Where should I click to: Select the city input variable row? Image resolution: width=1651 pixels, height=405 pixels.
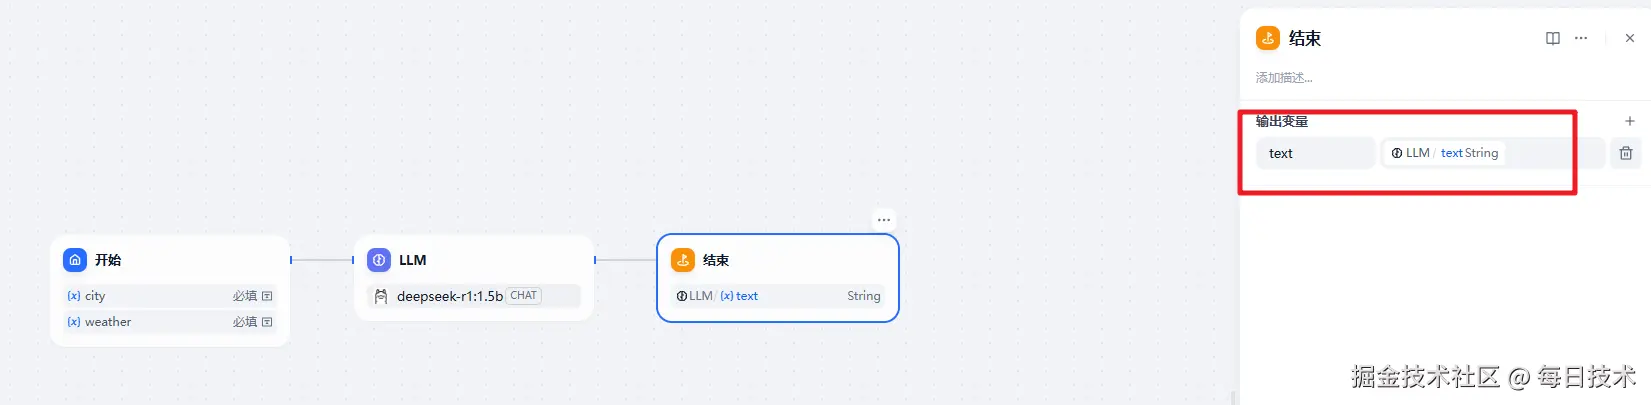tap(170, 296)
